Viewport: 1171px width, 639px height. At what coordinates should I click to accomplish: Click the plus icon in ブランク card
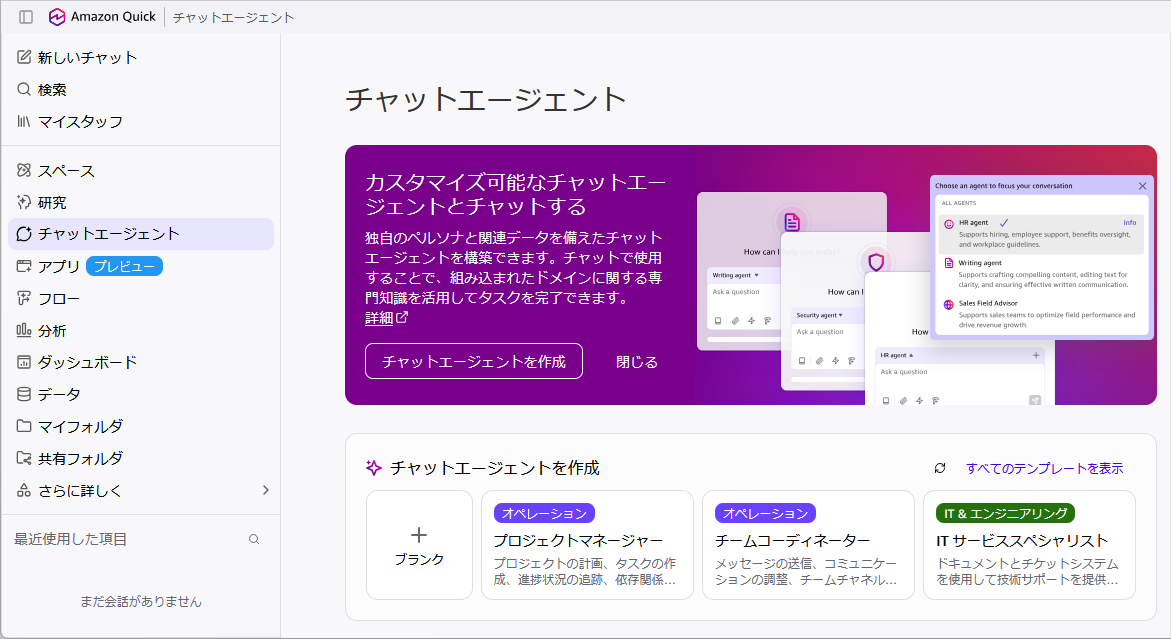[419, 534]
